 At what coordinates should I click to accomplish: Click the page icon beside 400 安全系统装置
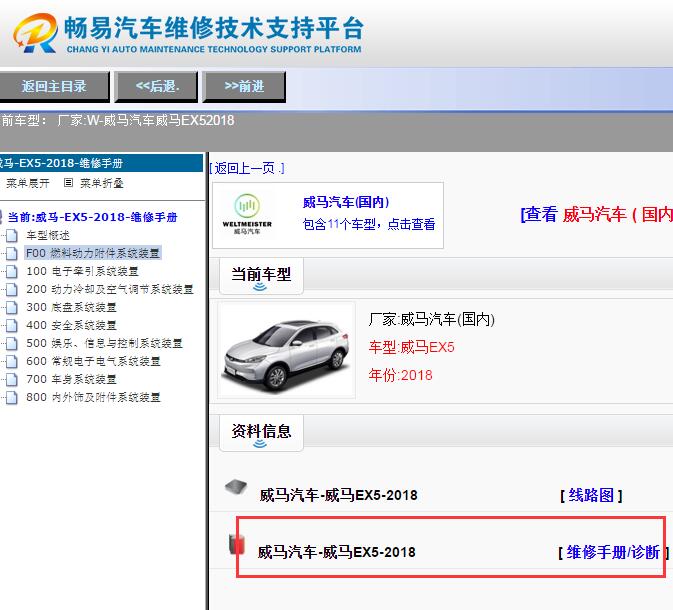tap(12, 326)
